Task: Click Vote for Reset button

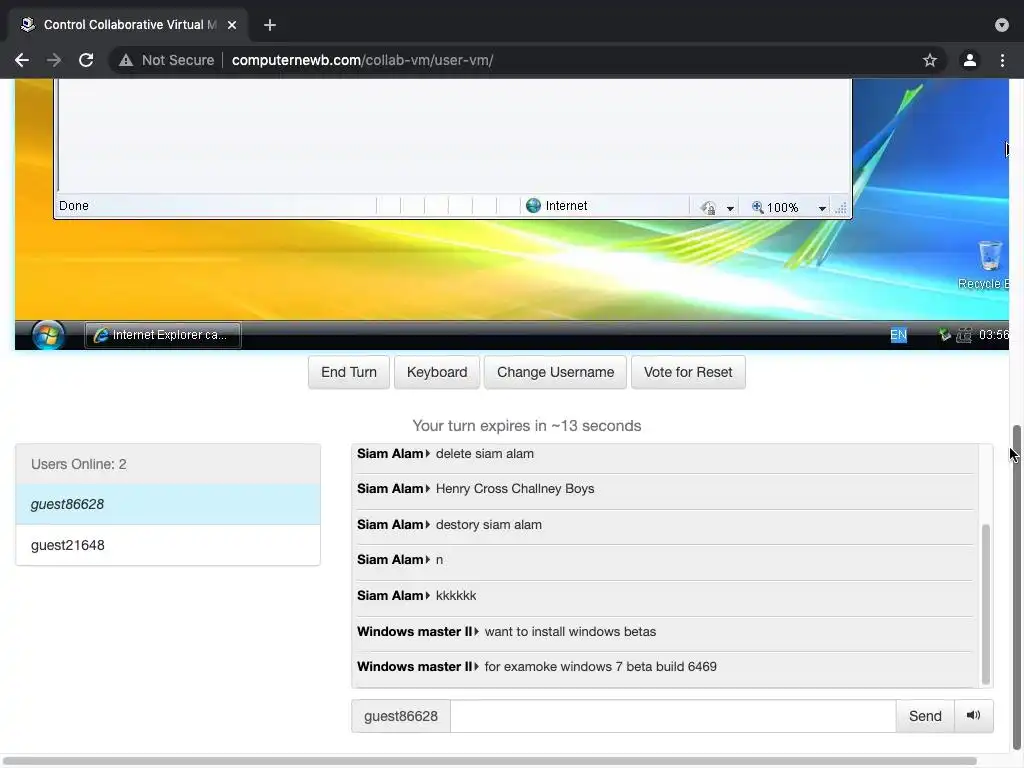Action: (x=688, y=372)
